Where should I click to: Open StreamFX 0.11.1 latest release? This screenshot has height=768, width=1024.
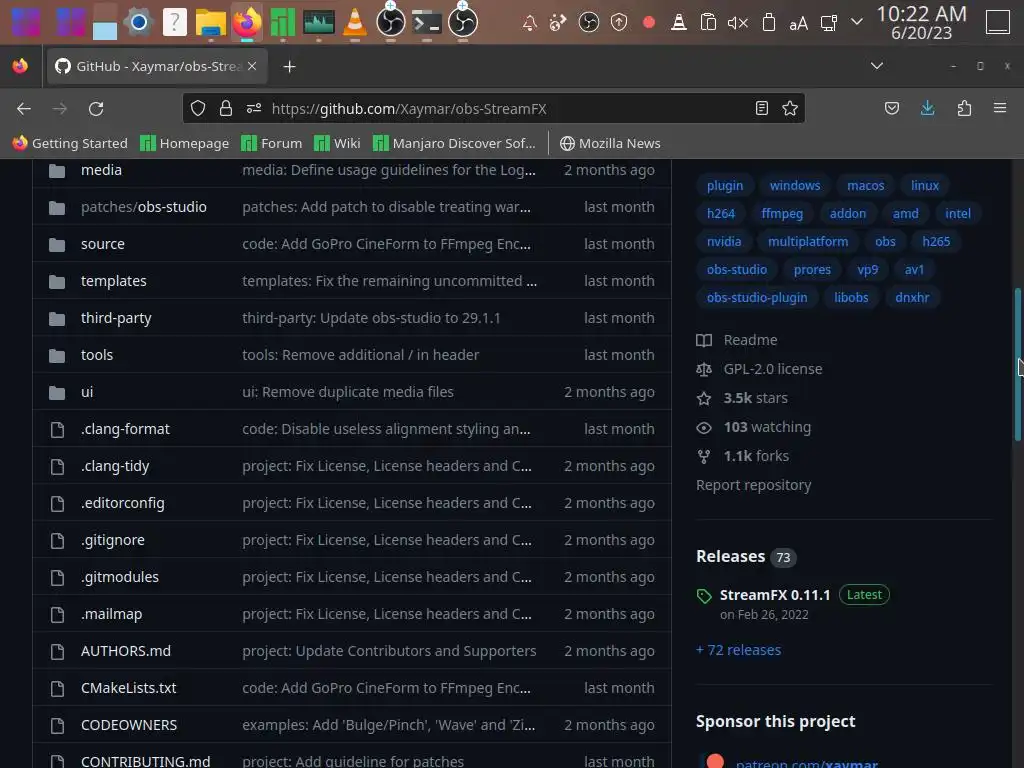pyautogui.click(x=775, y=595)
